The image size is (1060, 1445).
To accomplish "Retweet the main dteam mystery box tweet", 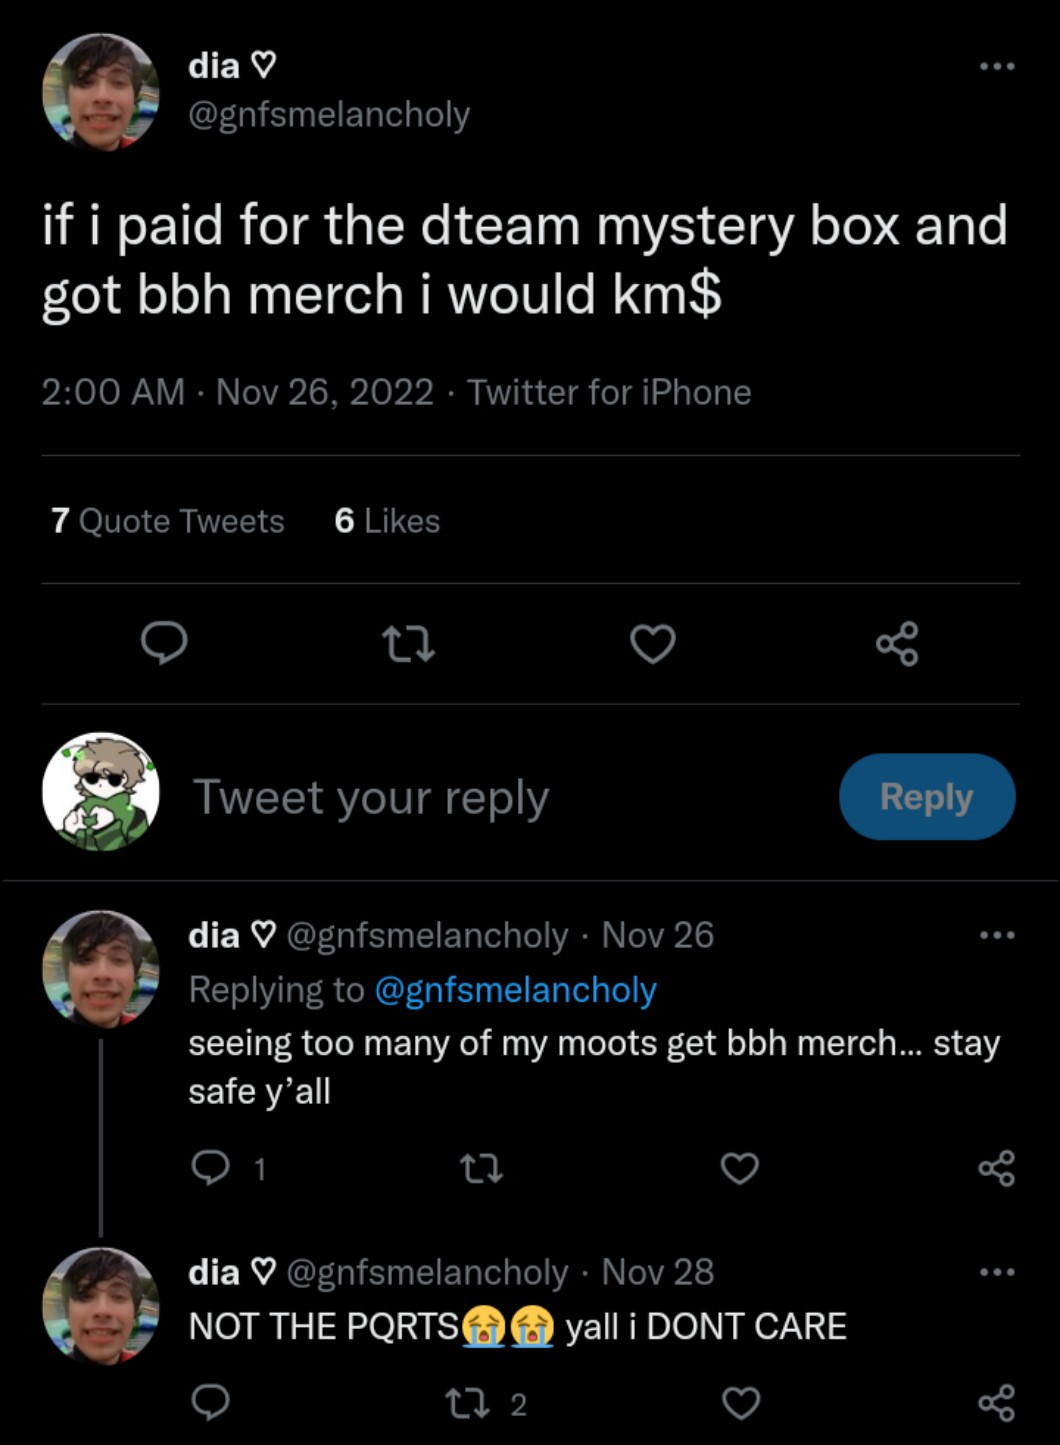I will (409, 644).
